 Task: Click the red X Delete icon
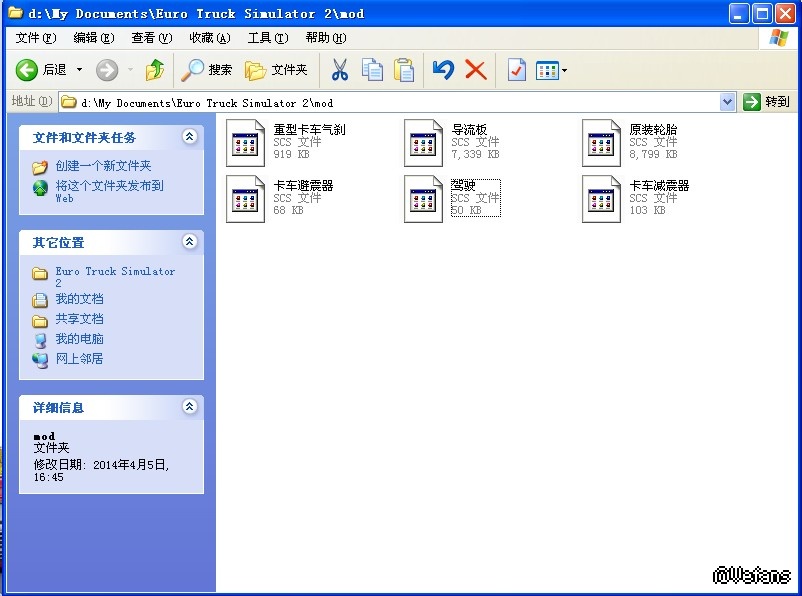pos(476,70)
